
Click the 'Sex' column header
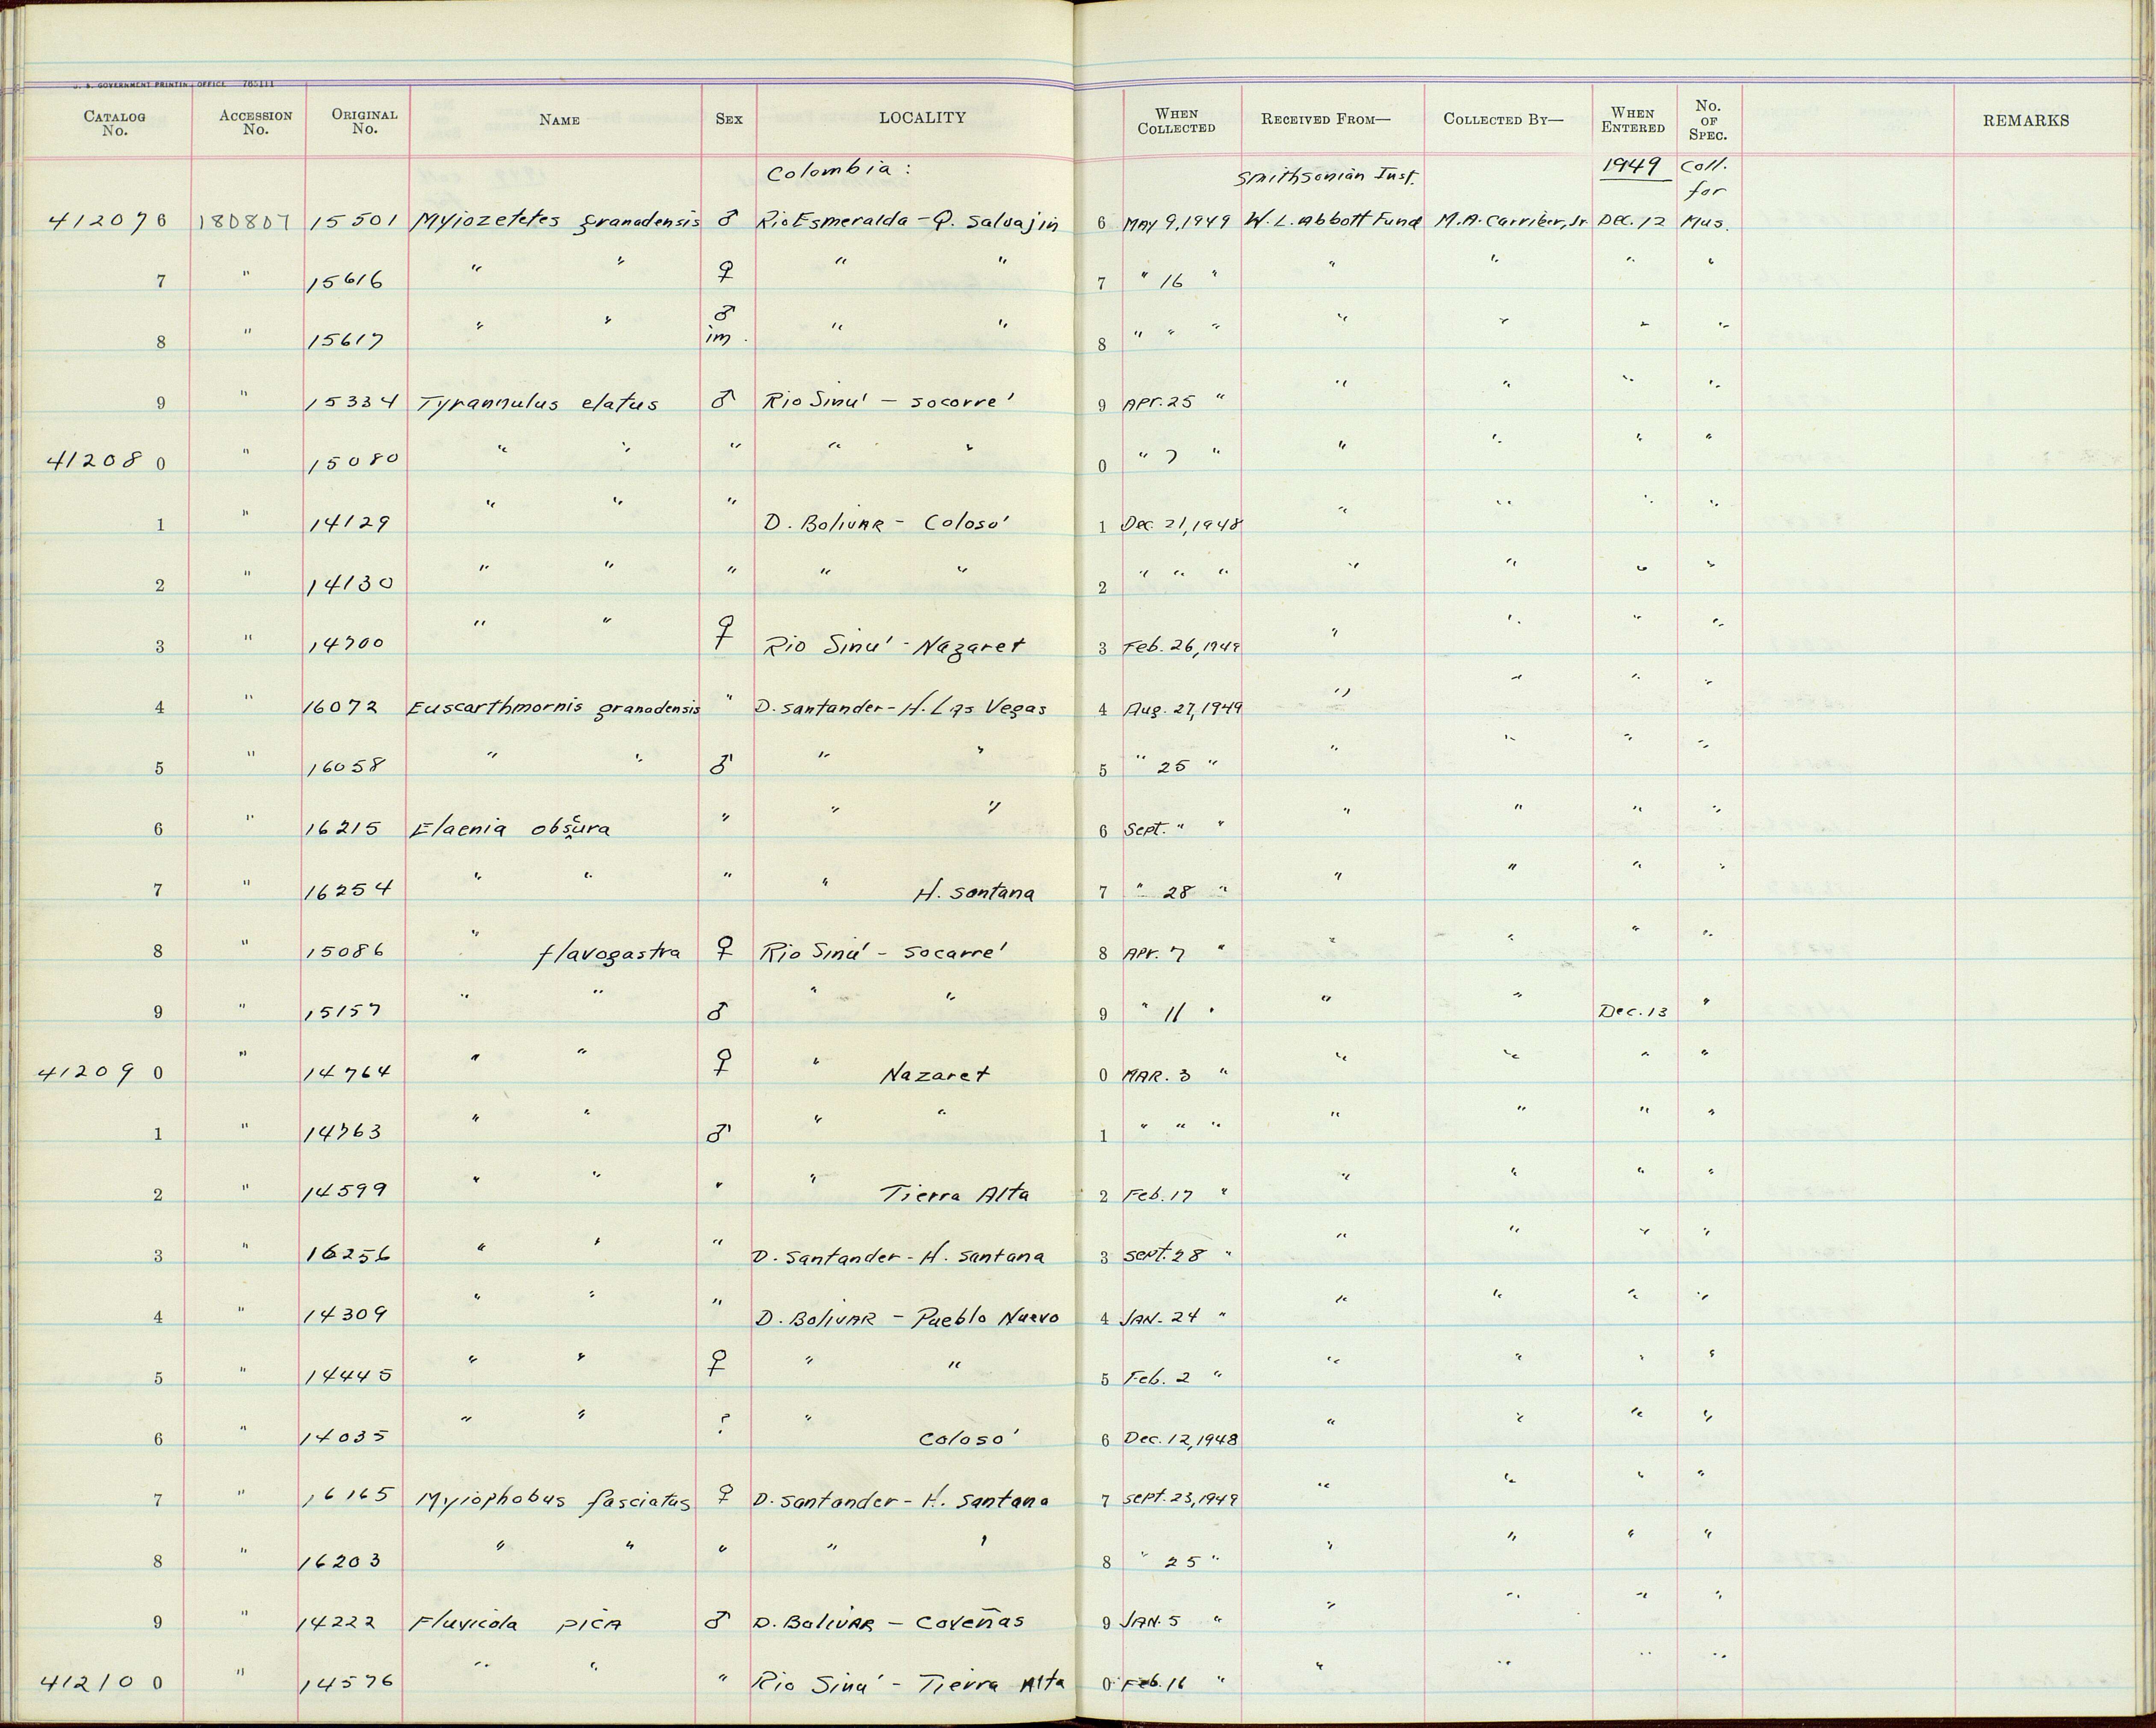(x=729, y=119)
